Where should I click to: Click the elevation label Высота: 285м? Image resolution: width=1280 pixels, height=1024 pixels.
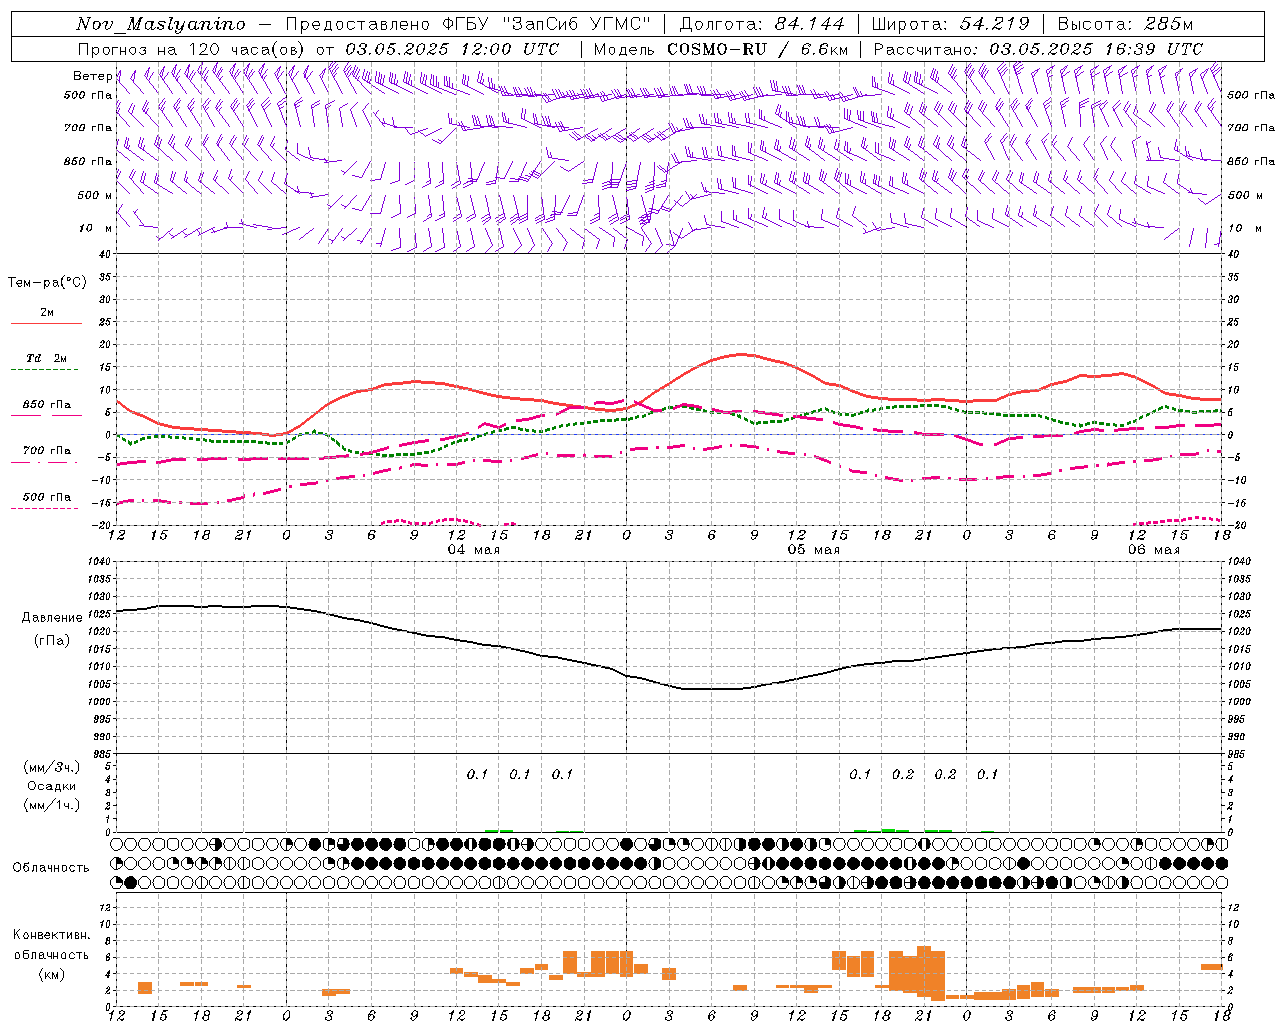[1125, 24]
